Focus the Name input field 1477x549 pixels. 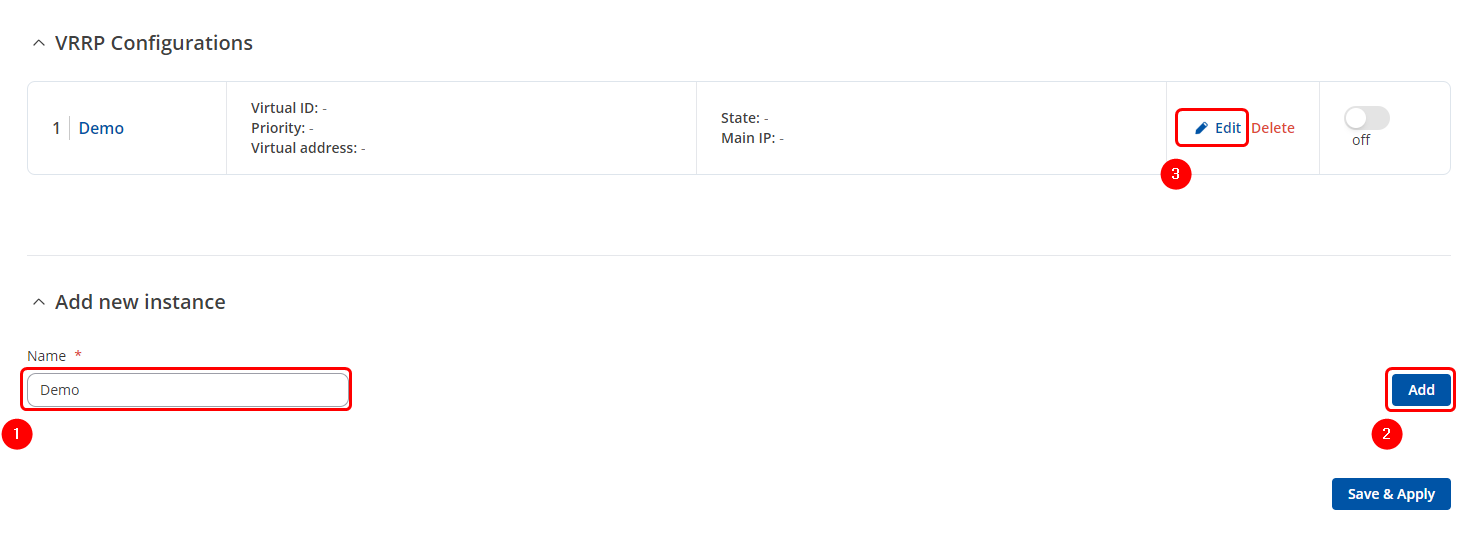[188, 390]
